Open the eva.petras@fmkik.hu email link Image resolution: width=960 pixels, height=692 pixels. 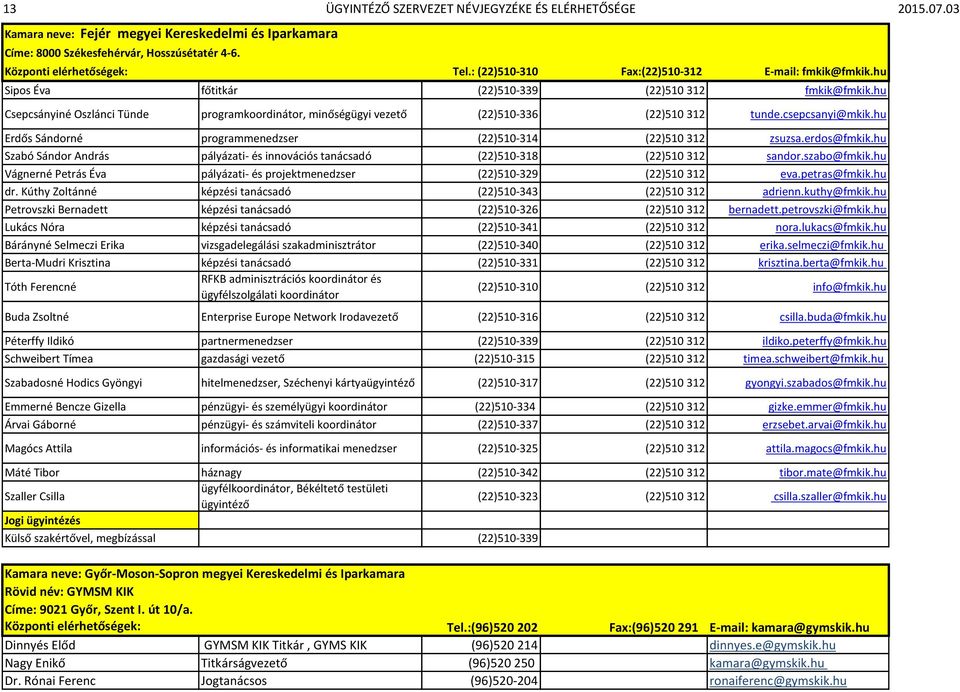(833, 174)
